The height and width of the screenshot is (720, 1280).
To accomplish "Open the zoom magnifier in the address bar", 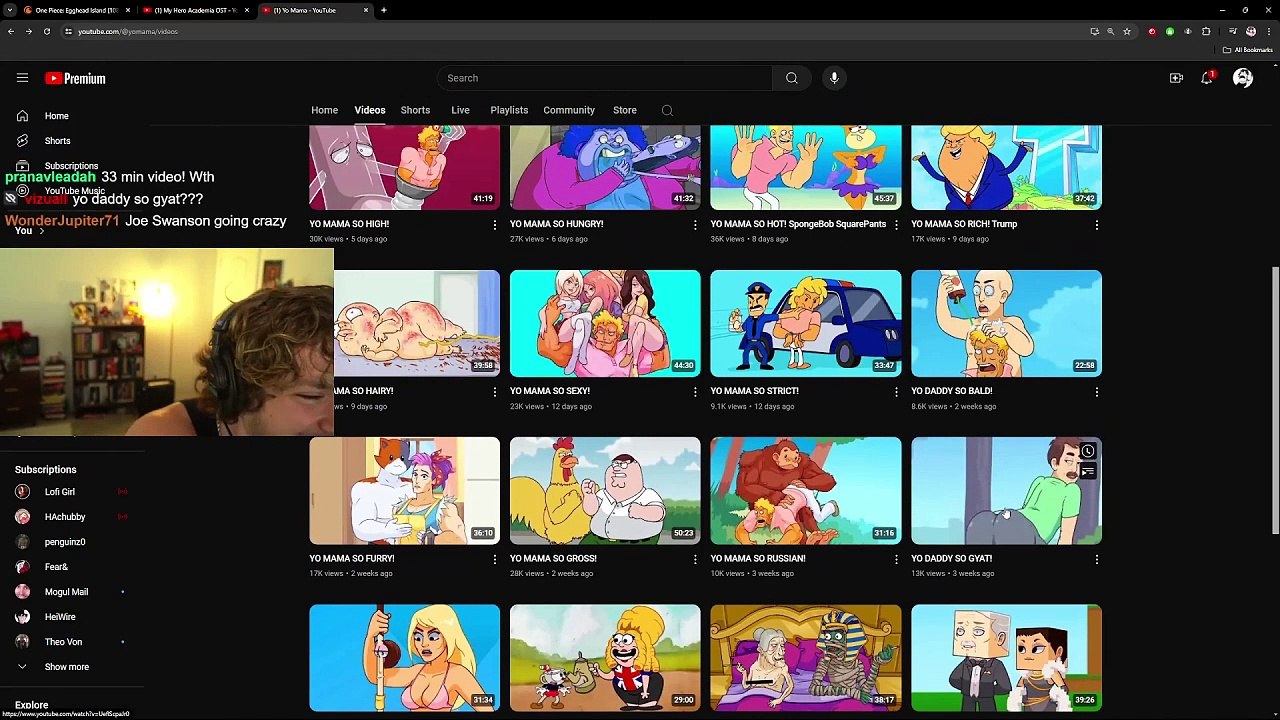I will (x=1110, y=31).
